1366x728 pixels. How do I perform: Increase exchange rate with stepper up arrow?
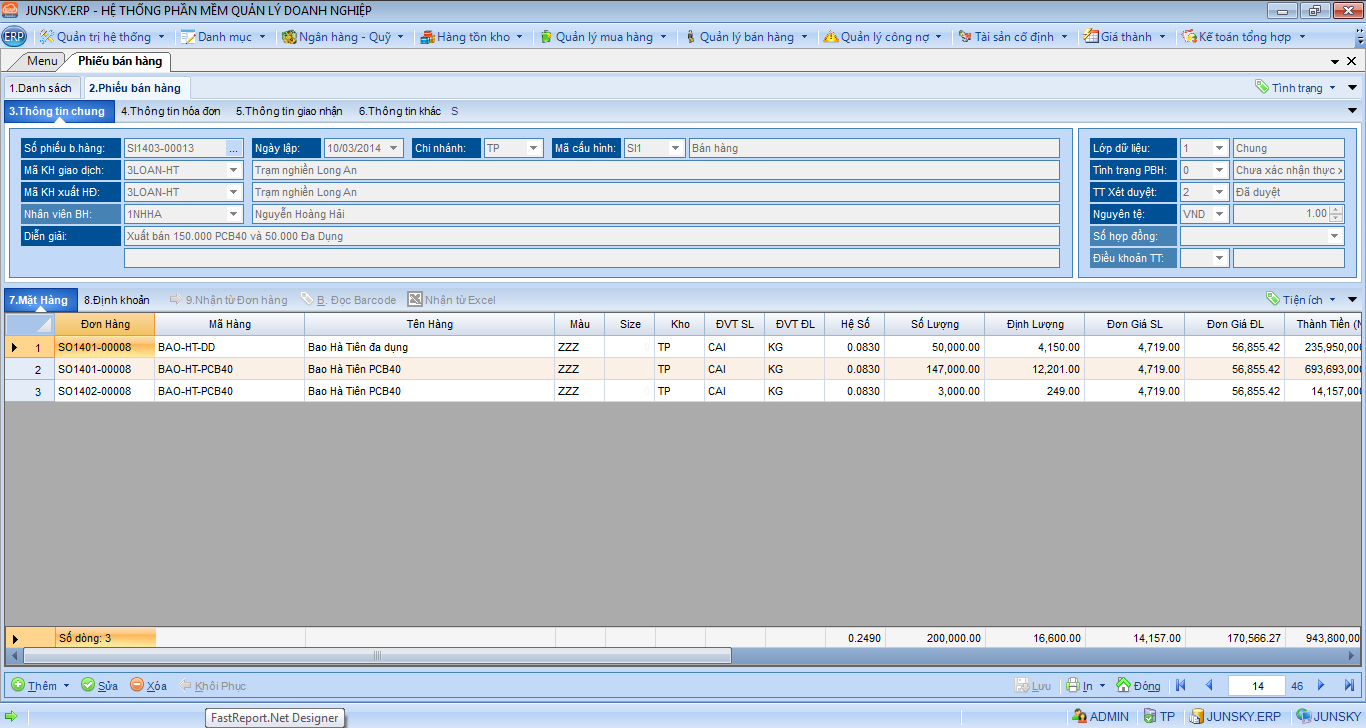(x=1337, y=209)
